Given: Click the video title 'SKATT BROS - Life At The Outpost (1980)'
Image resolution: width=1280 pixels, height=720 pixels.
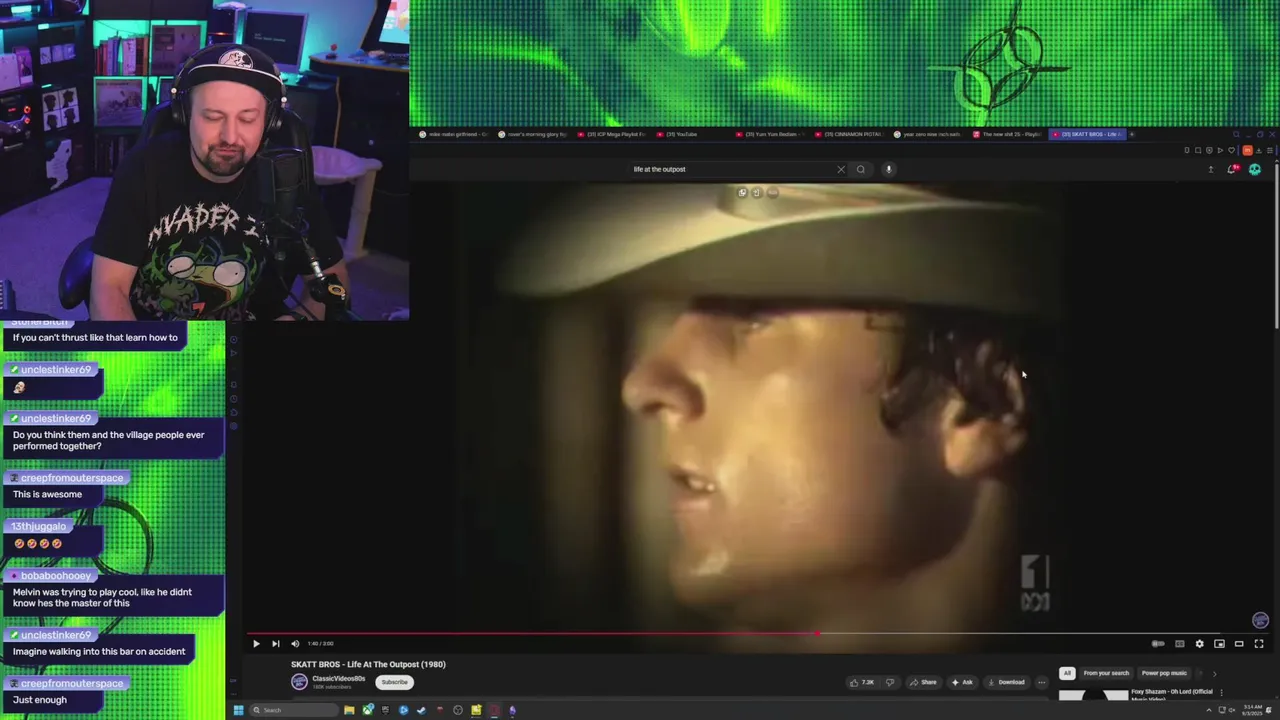Looking at the screenshot, I should coord(368,664).
